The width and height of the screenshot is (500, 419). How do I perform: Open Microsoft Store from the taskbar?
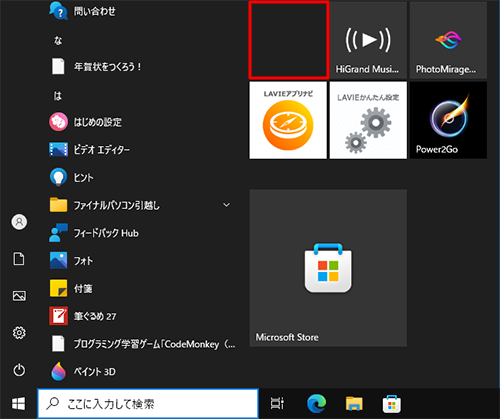click(392, 404)
